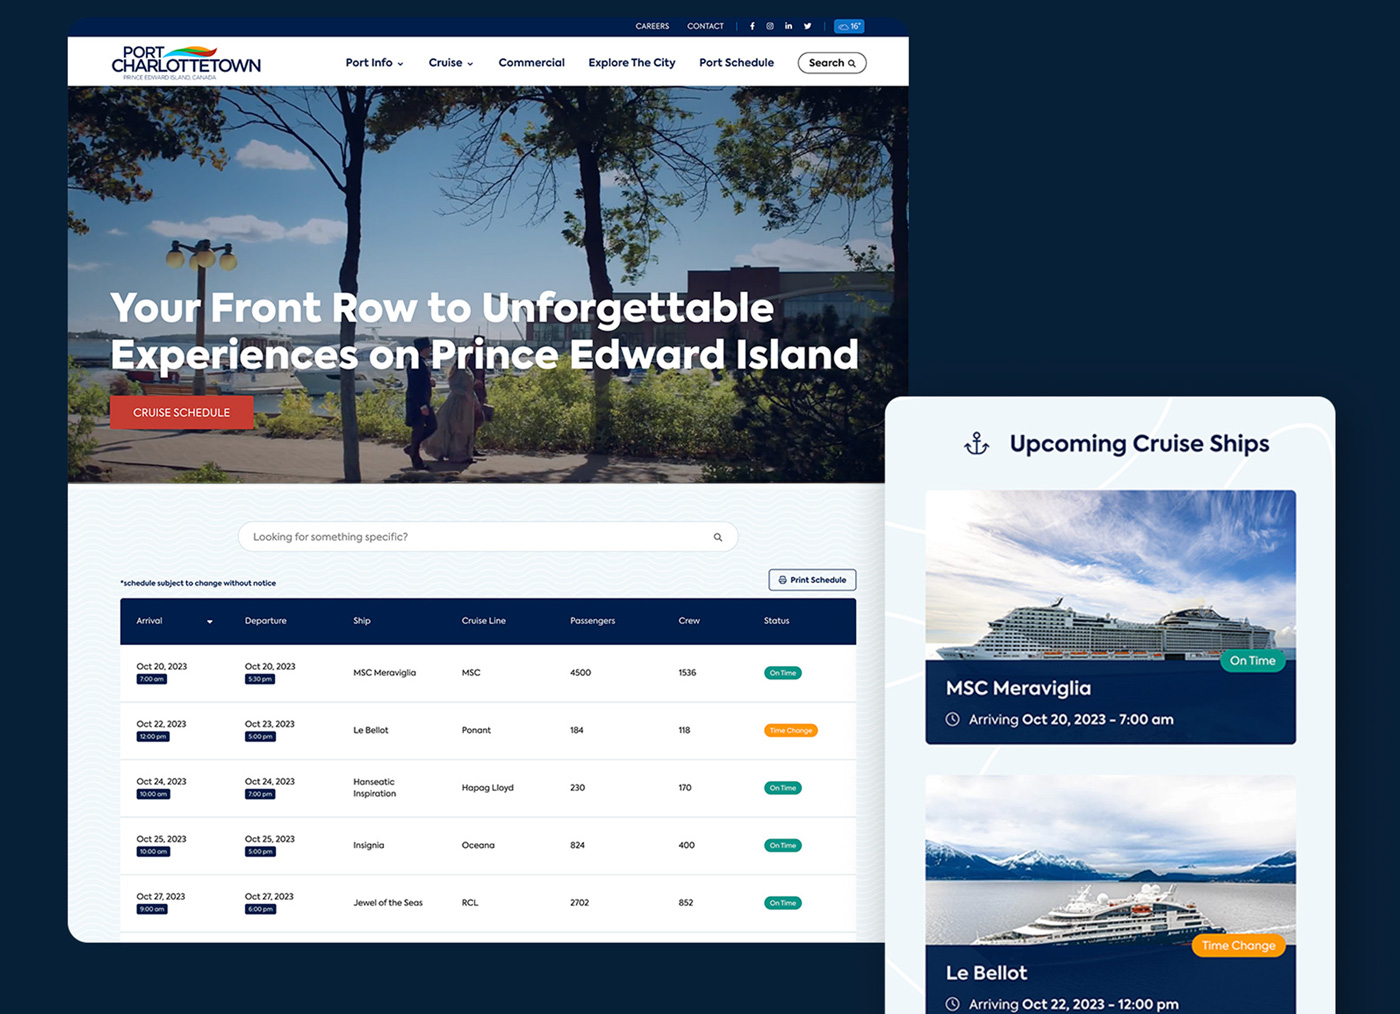Open the Commercial menu item
1400x1014 pixels.
(531, 63)
